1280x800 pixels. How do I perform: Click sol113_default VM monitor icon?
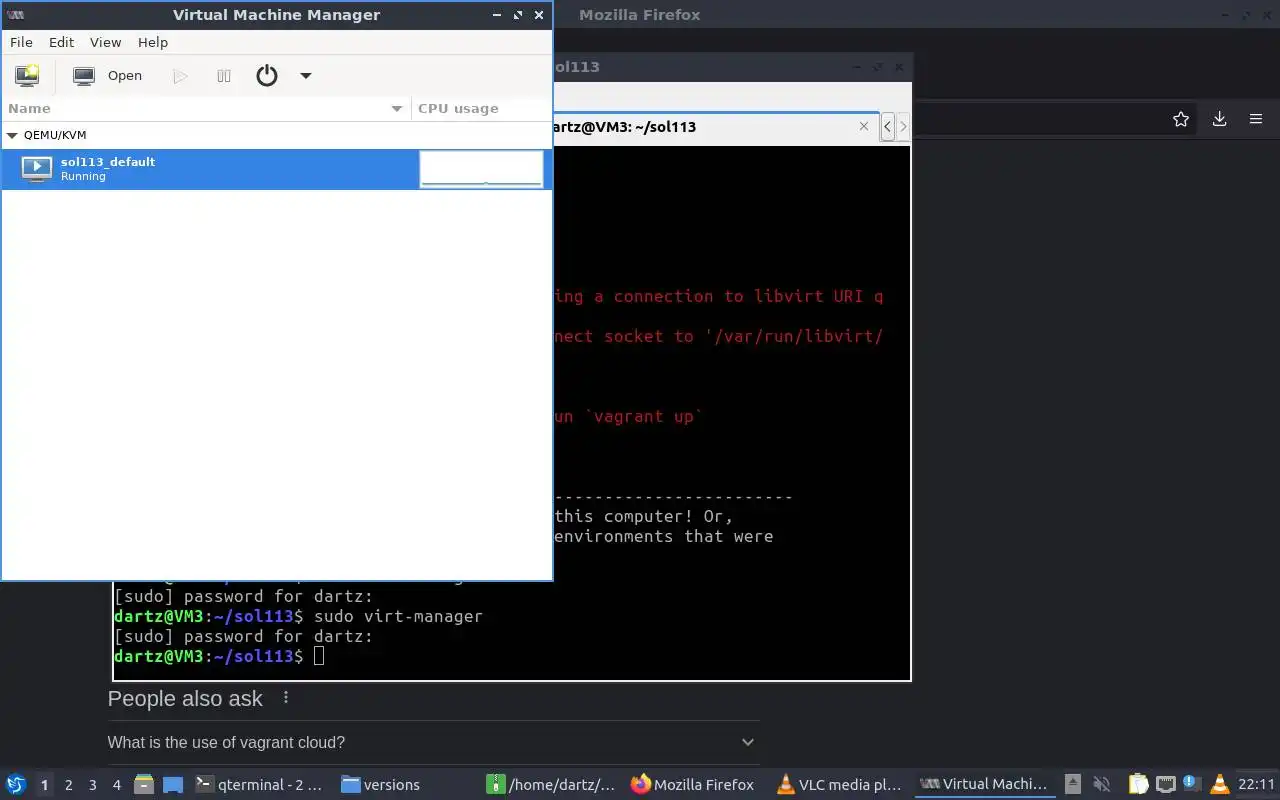pos(37,169)
